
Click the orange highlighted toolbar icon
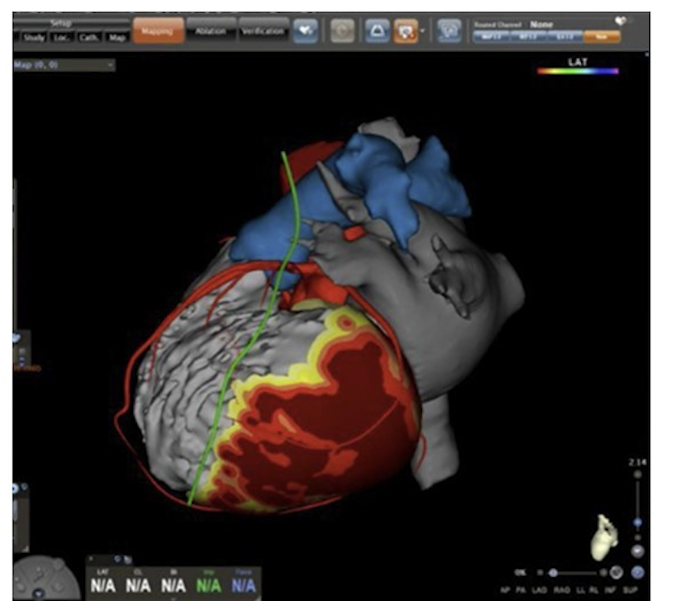pyautogui.click(x=405, y=31)
